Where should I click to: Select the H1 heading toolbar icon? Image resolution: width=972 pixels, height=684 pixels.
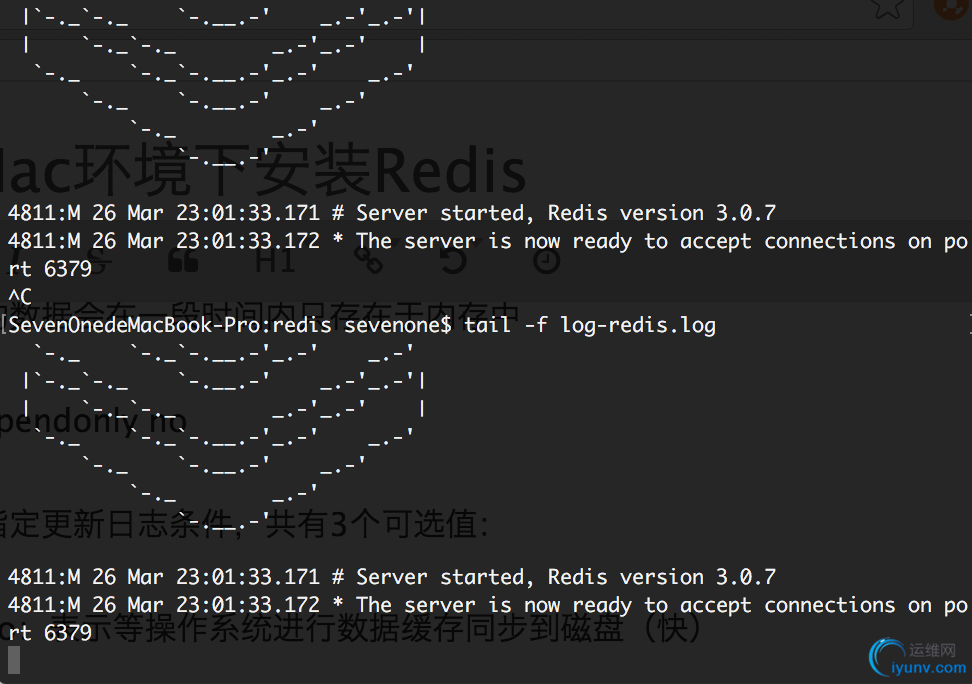coord(275,261)
